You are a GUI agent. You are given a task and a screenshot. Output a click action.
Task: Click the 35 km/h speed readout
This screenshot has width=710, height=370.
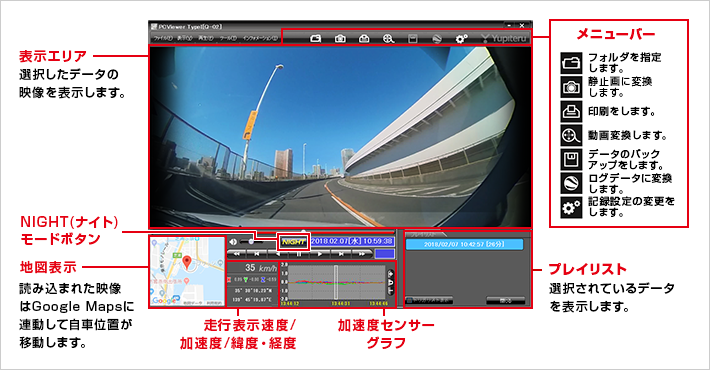pos(261,268)
